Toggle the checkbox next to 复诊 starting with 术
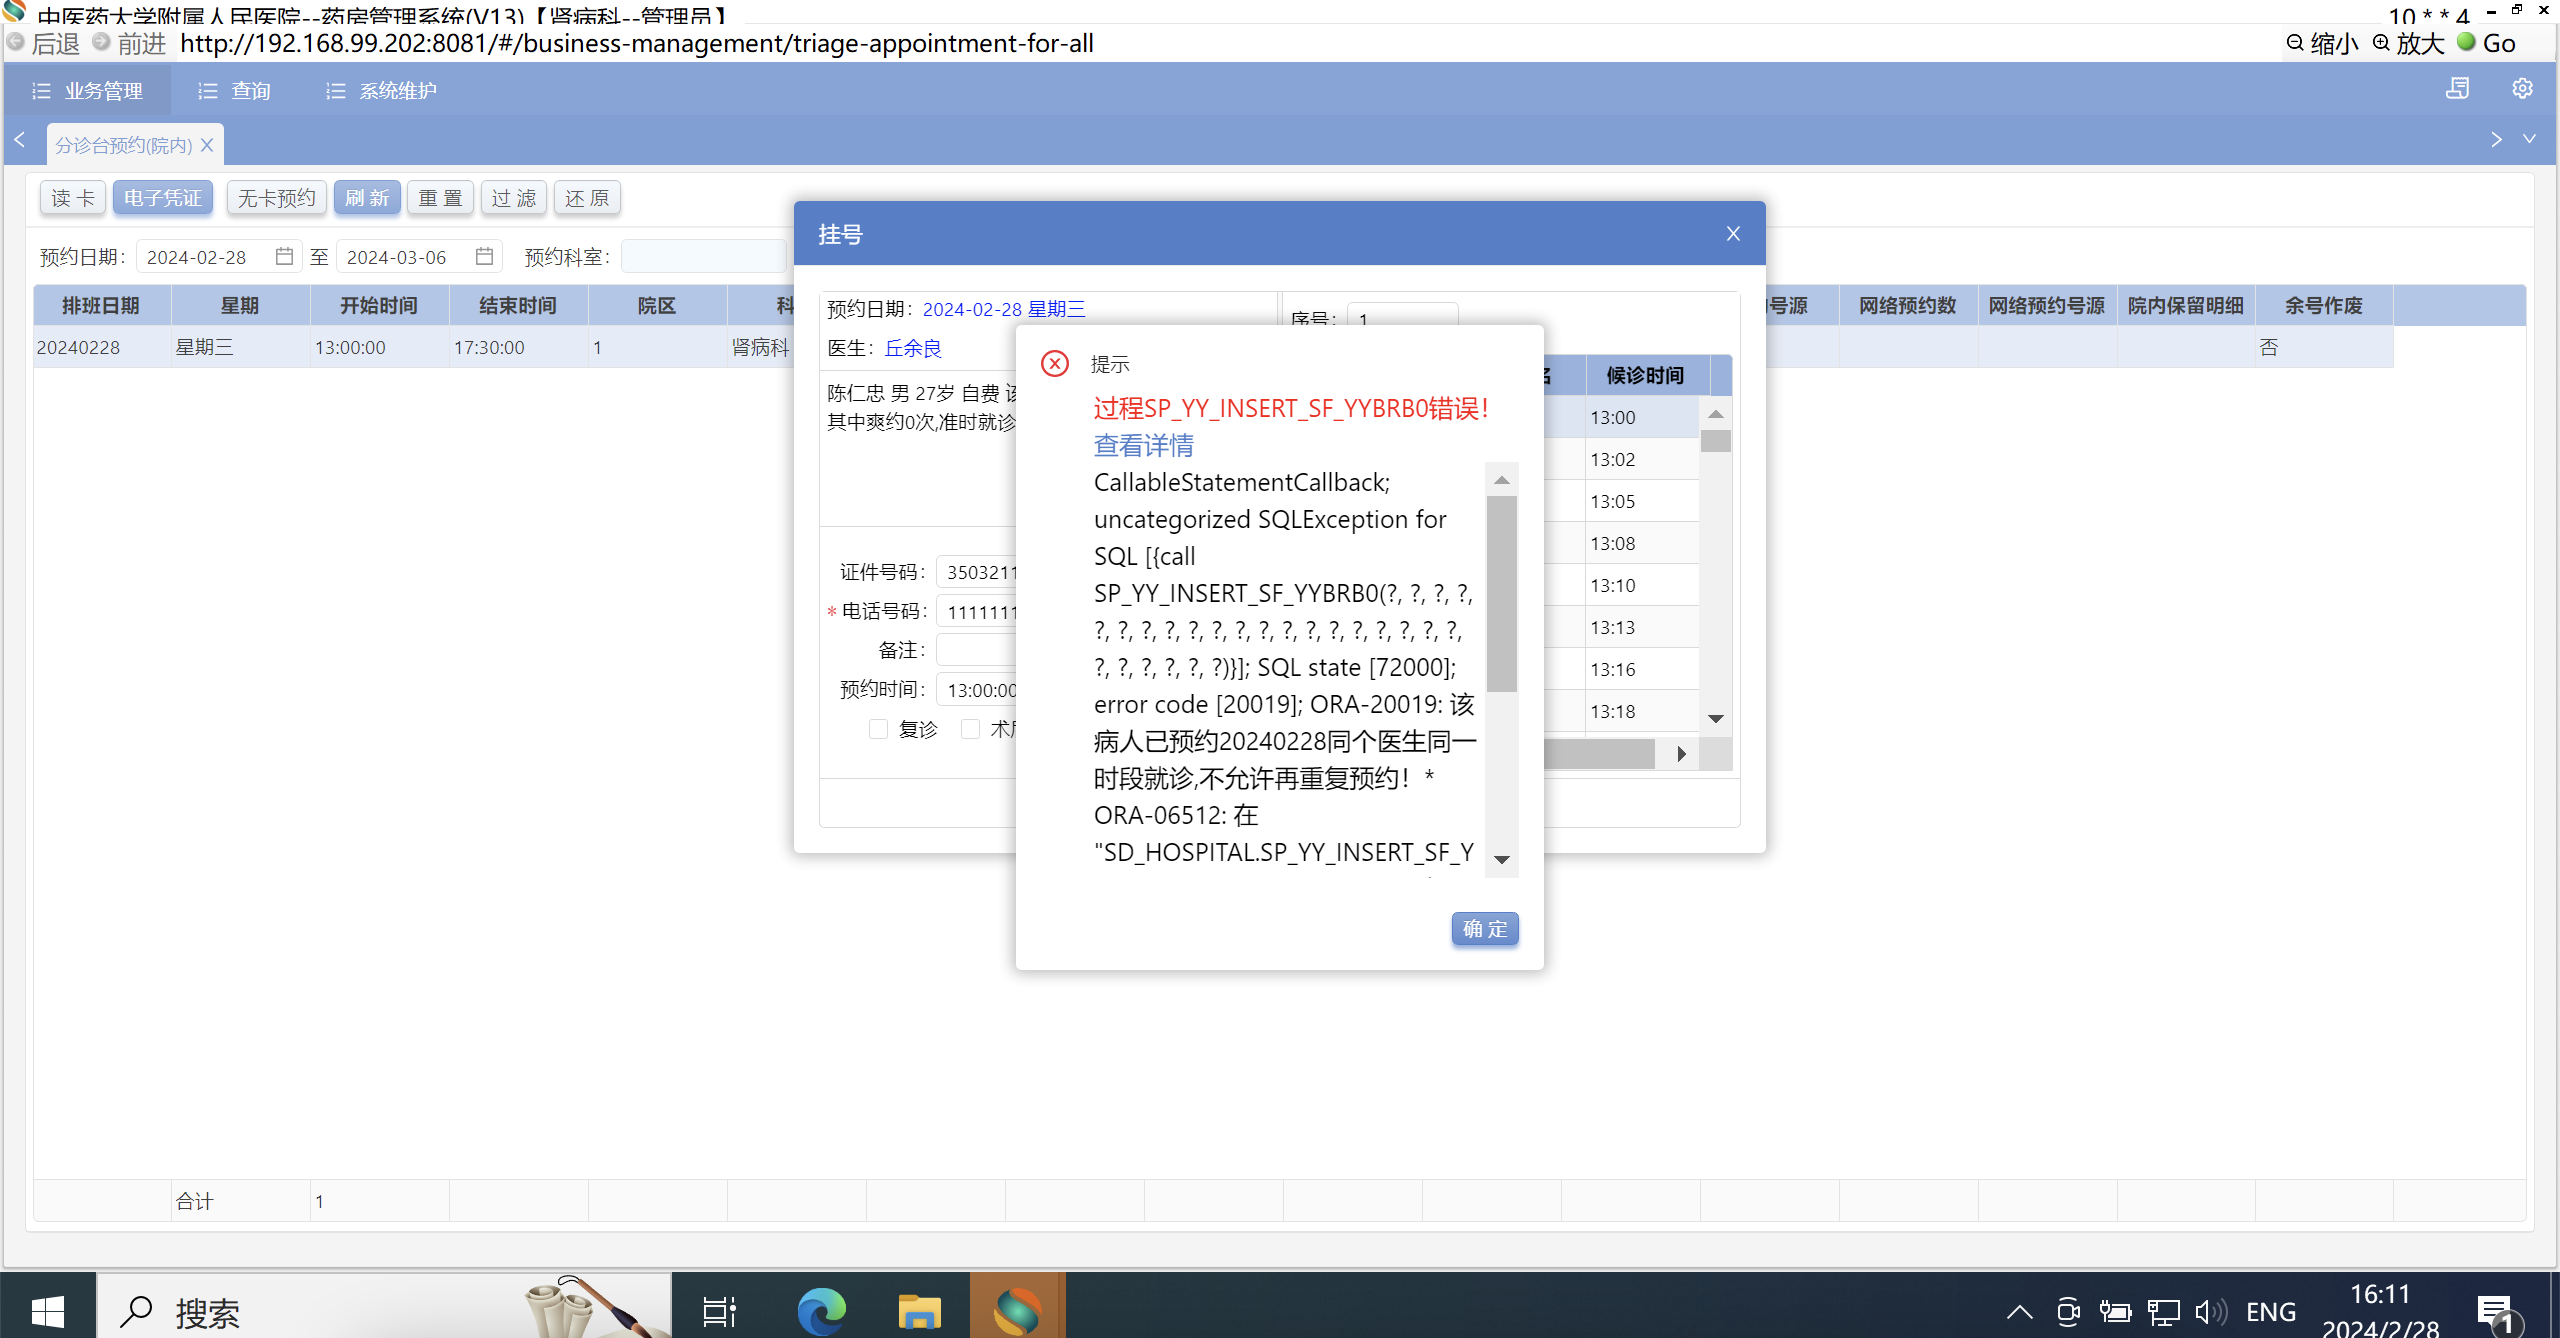This screenshot has width=2560, height=1338. tap(969, 729)
